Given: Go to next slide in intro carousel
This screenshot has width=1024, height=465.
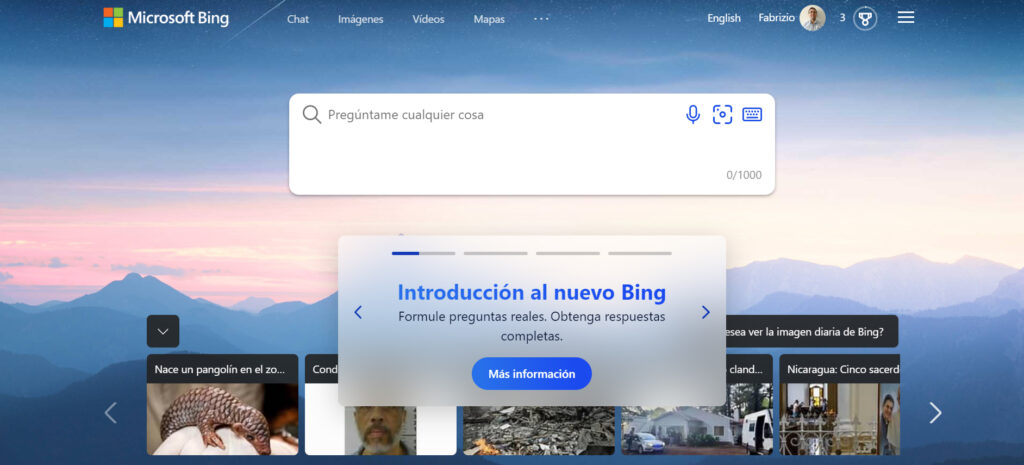Looking at the screenshot, I should click(x=705, y=312).
